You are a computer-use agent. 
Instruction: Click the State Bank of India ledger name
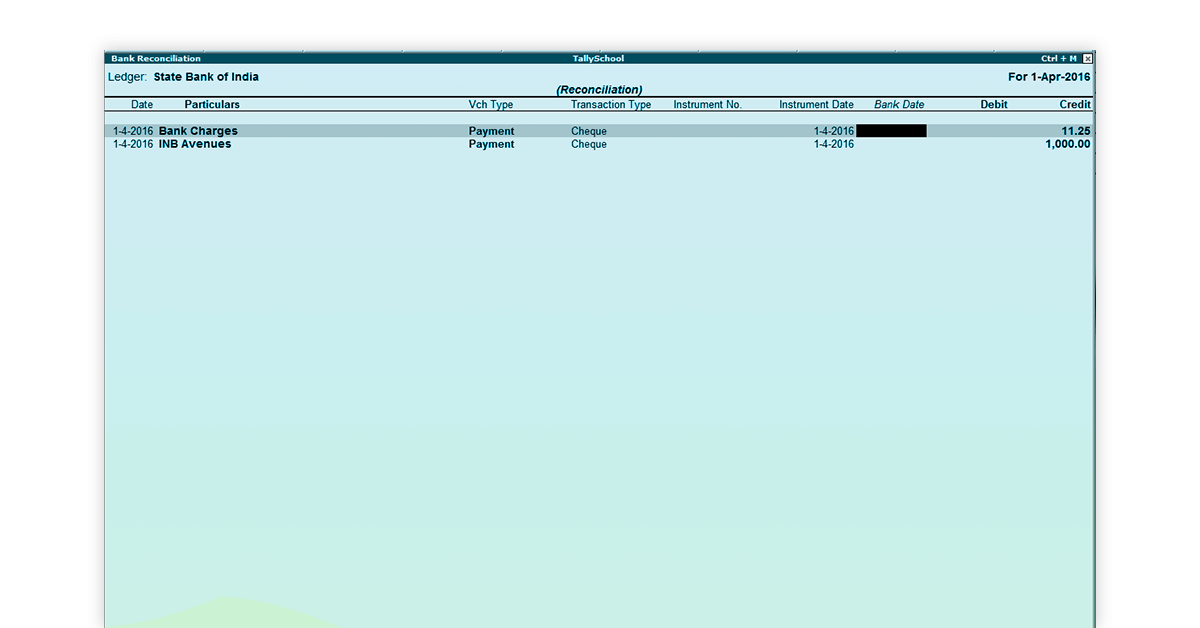206,77
